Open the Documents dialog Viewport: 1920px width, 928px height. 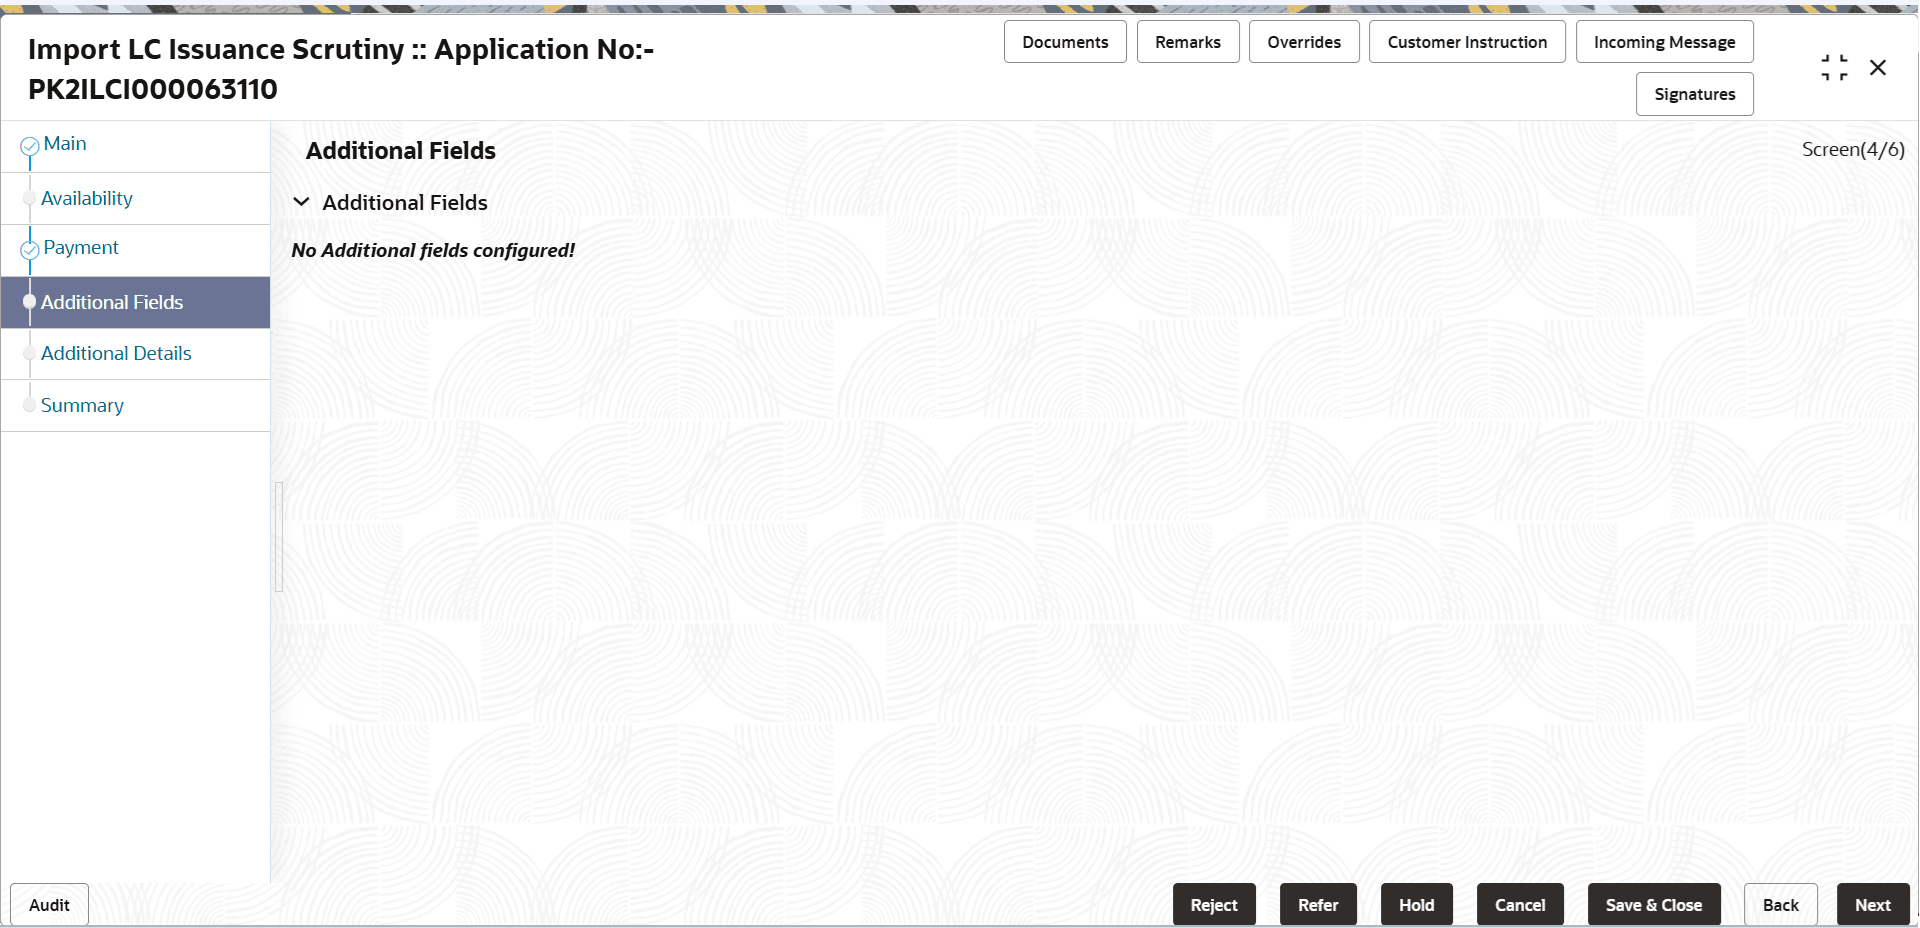click(1064, 41)
